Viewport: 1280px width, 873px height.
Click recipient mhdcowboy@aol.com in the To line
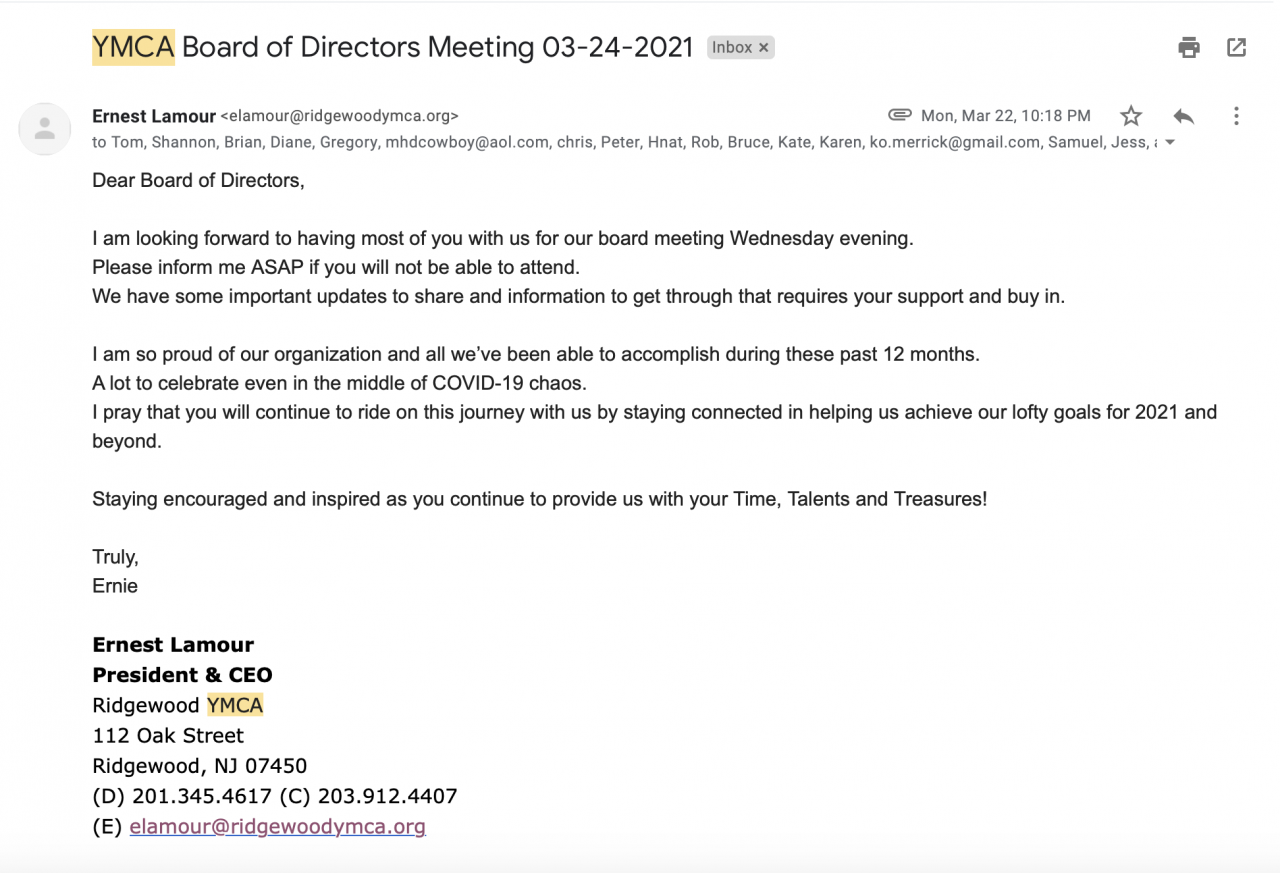tap(467, 142)
